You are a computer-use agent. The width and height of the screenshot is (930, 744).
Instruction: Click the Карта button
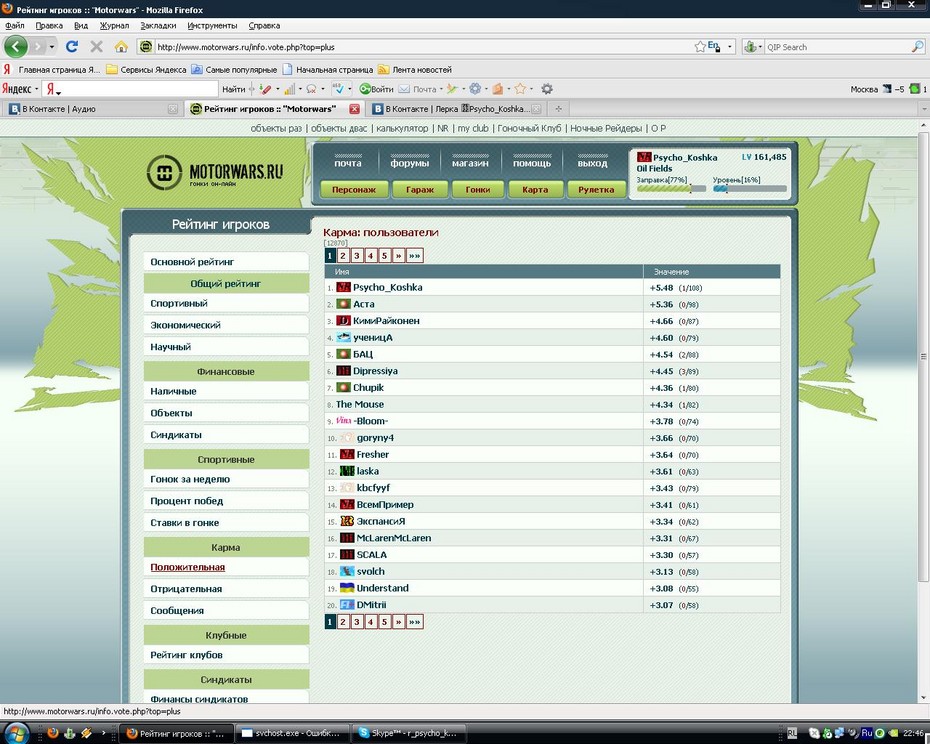[535, 190]
